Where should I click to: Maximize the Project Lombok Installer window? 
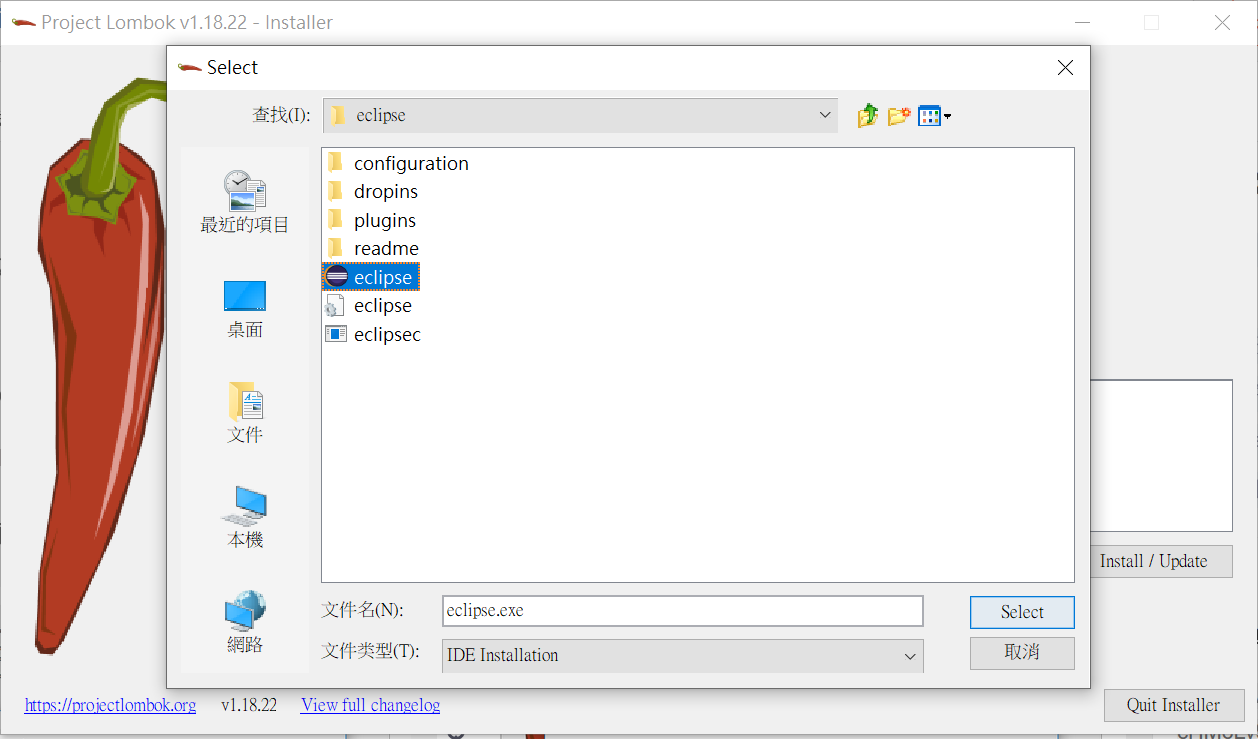coord(1152,22)
